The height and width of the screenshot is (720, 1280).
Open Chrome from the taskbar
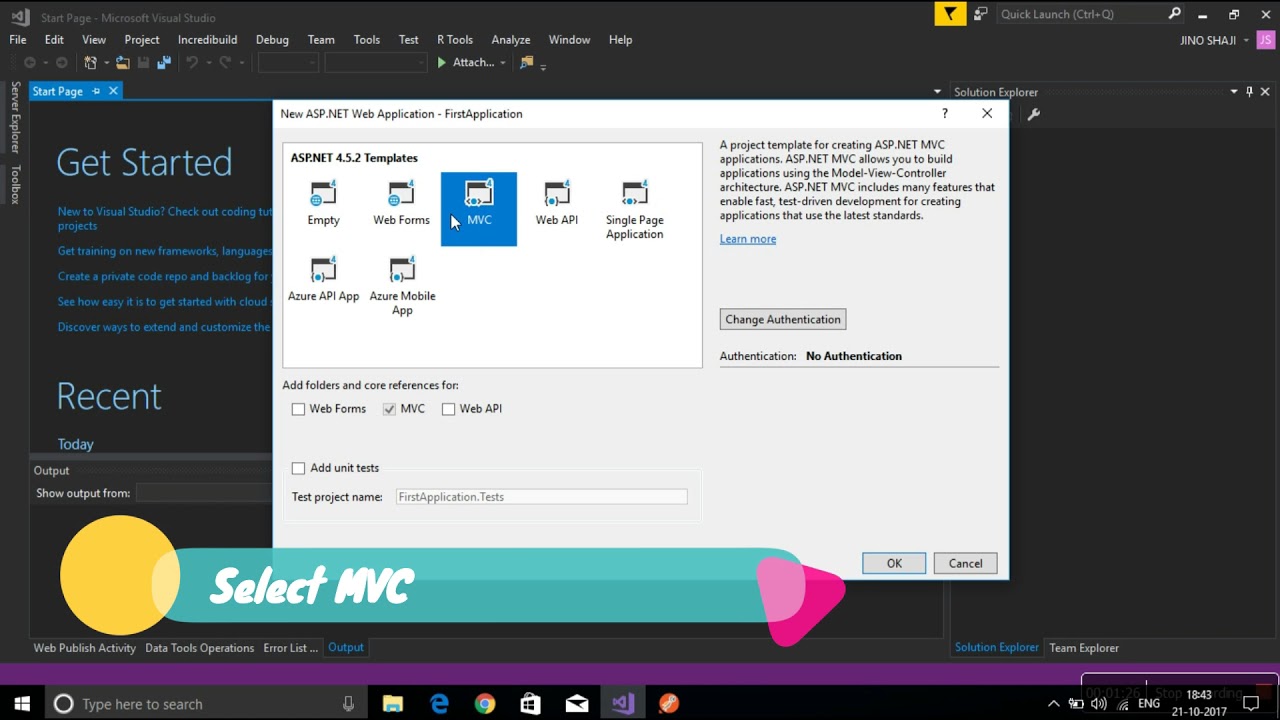pyautogui.click(x=485, y=704)
